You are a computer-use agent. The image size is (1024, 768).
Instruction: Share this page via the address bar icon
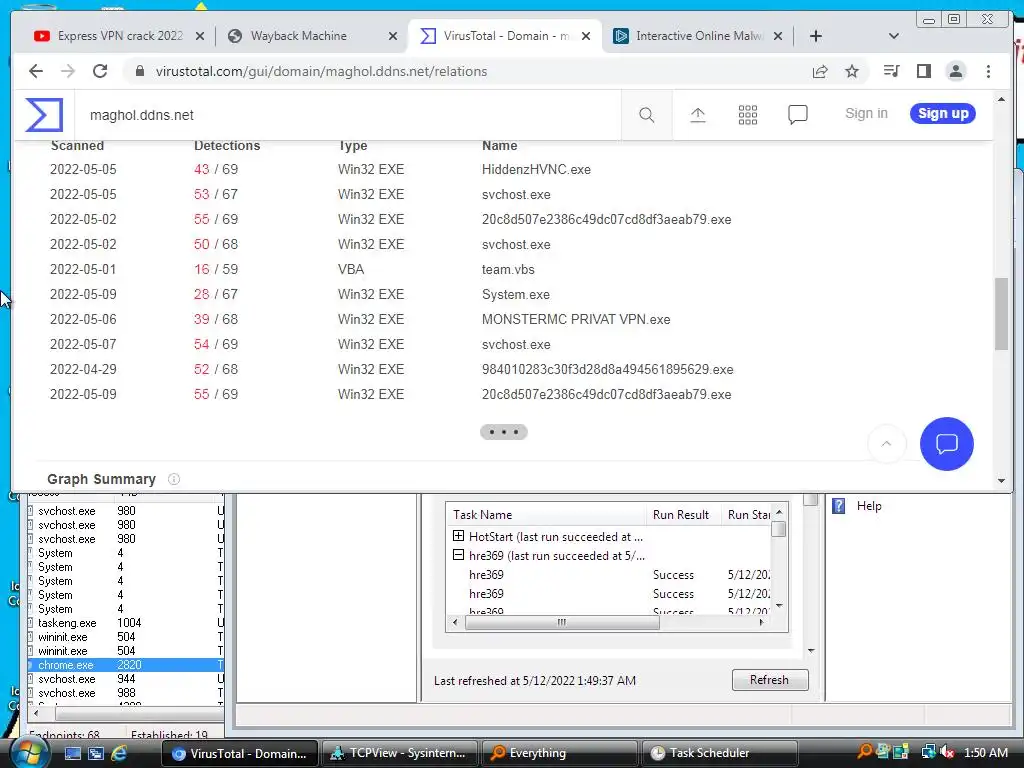(x=820, y=71)
